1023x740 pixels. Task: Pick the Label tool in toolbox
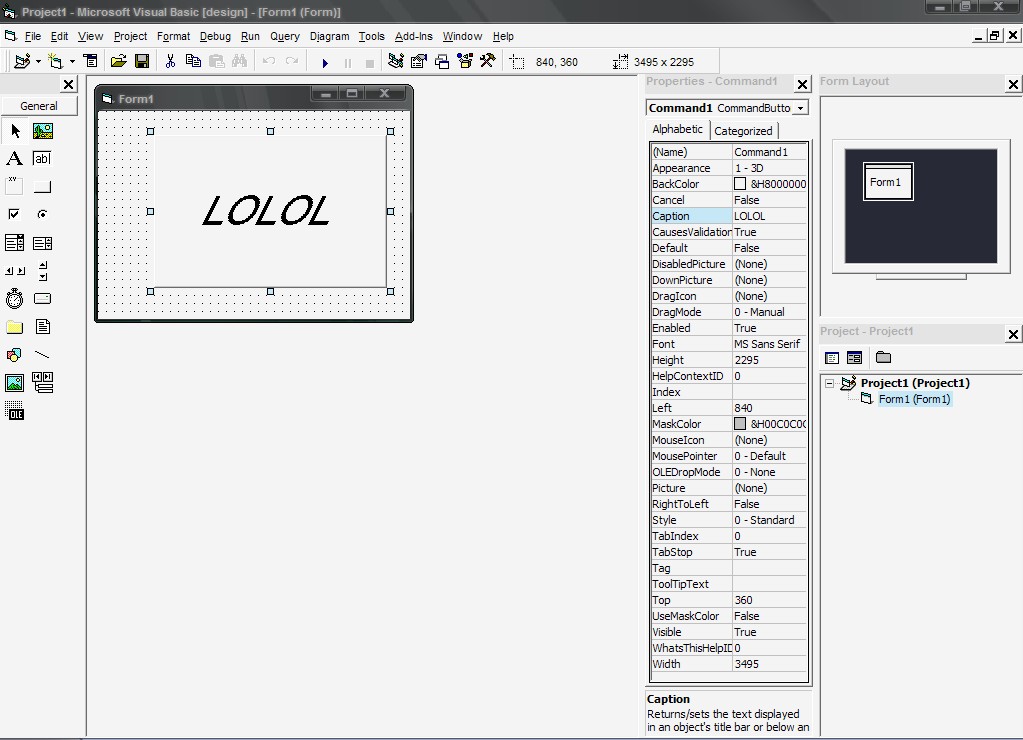point(14,158)
